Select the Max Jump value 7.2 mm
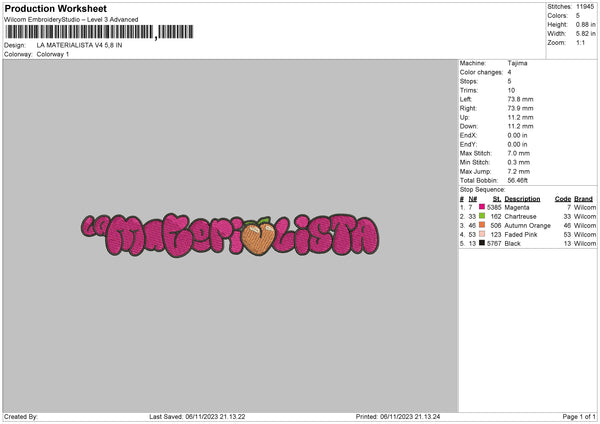The height and width of the screenshot is (424, 600). coord(519,171)
